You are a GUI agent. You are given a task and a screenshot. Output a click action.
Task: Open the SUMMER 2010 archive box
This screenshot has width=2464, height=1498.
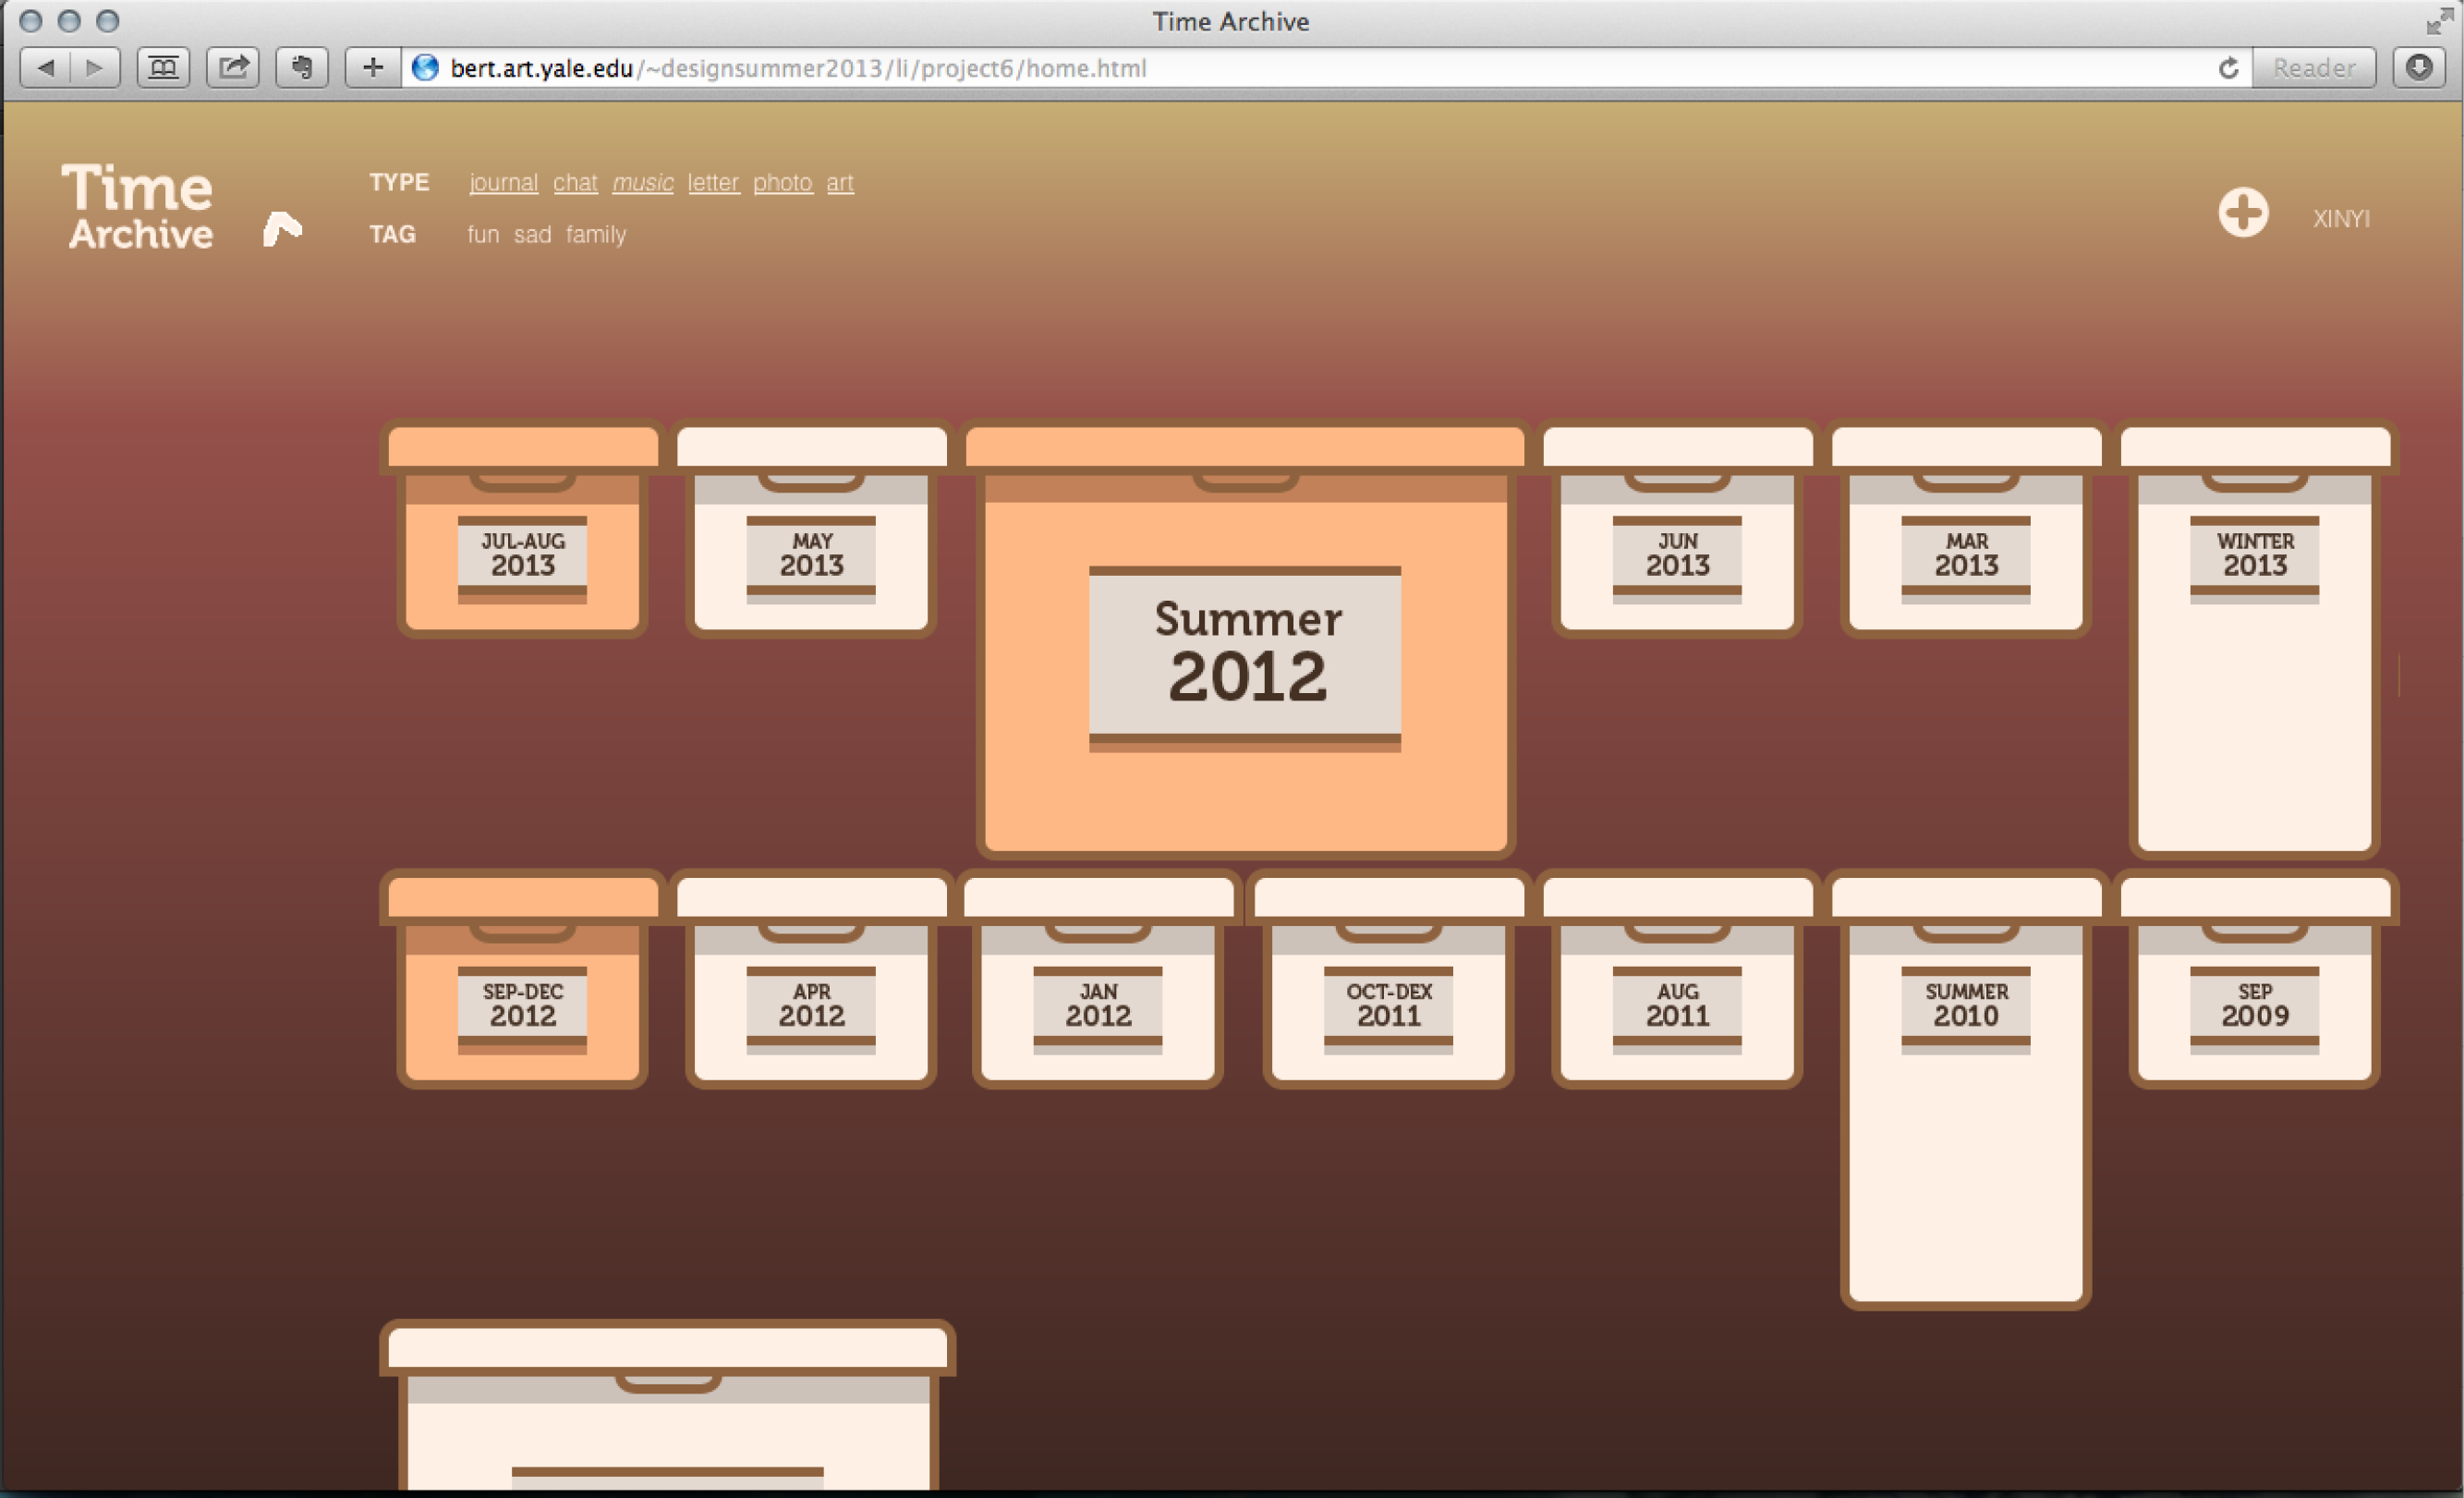(x=1966, y=1090)
